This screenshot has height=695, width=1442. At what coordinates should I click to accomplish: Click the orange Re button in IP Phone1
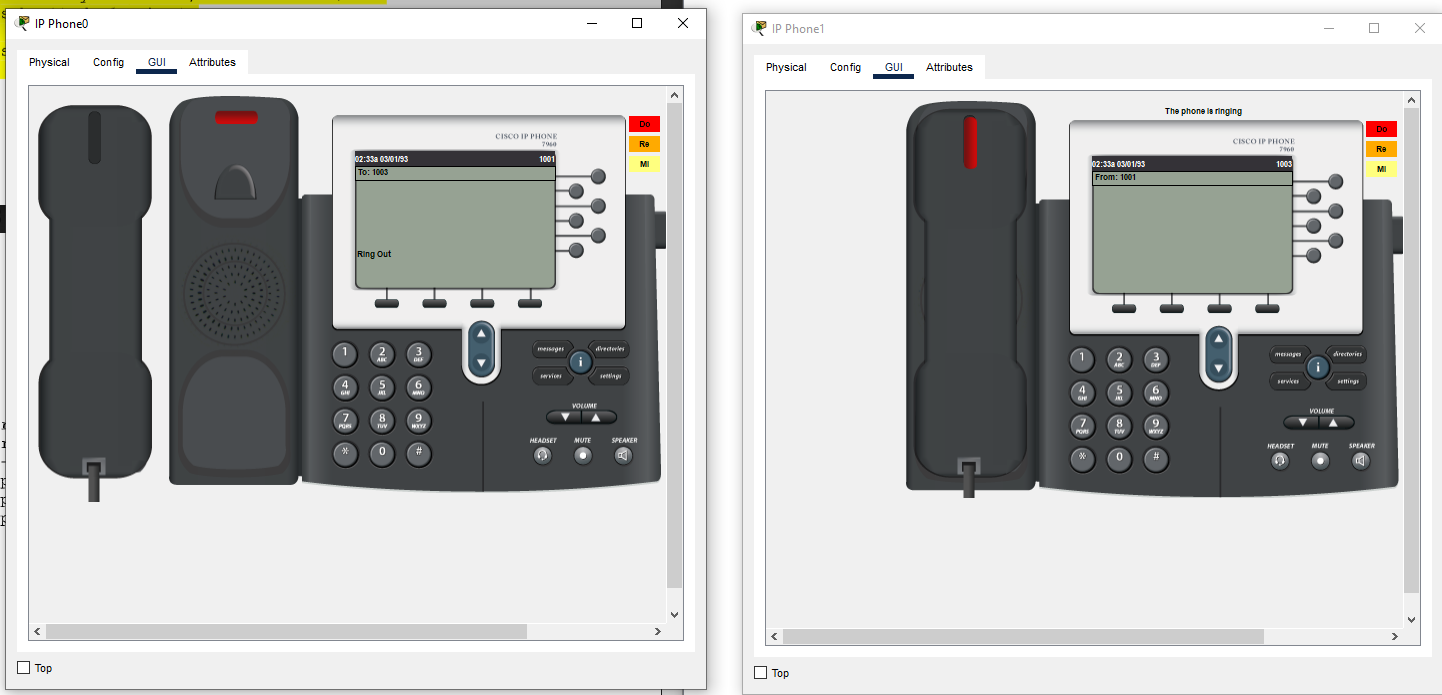tap(1382, 149)
